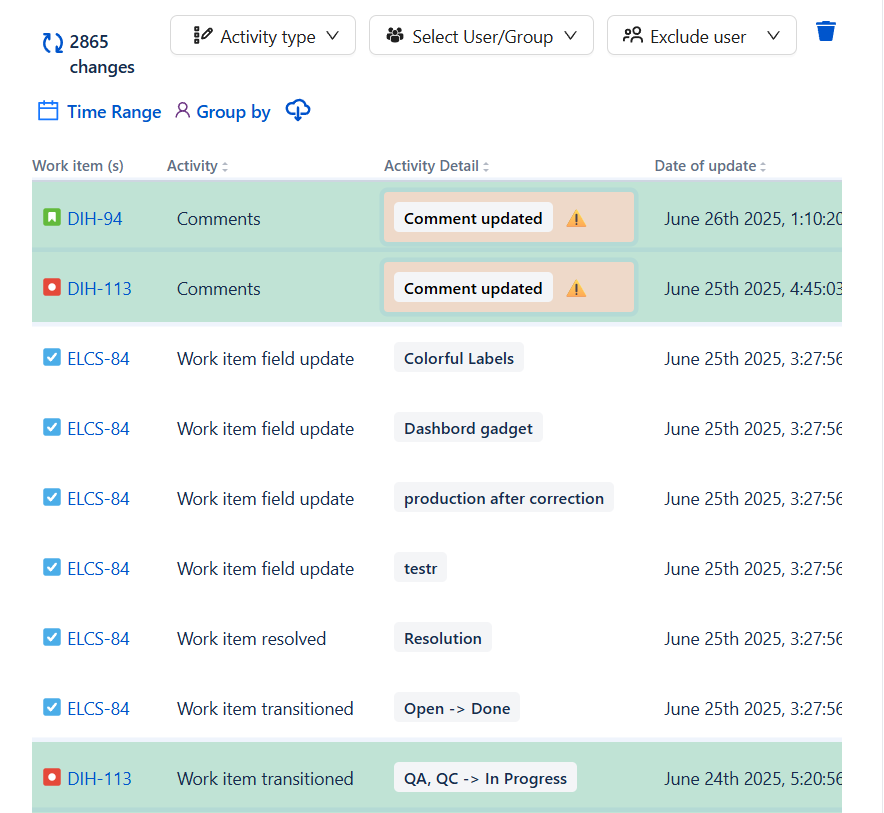Open ELCS-84 link in the Resolution row
The height and width of the screenshot is (813, 884).
[98, 639]
